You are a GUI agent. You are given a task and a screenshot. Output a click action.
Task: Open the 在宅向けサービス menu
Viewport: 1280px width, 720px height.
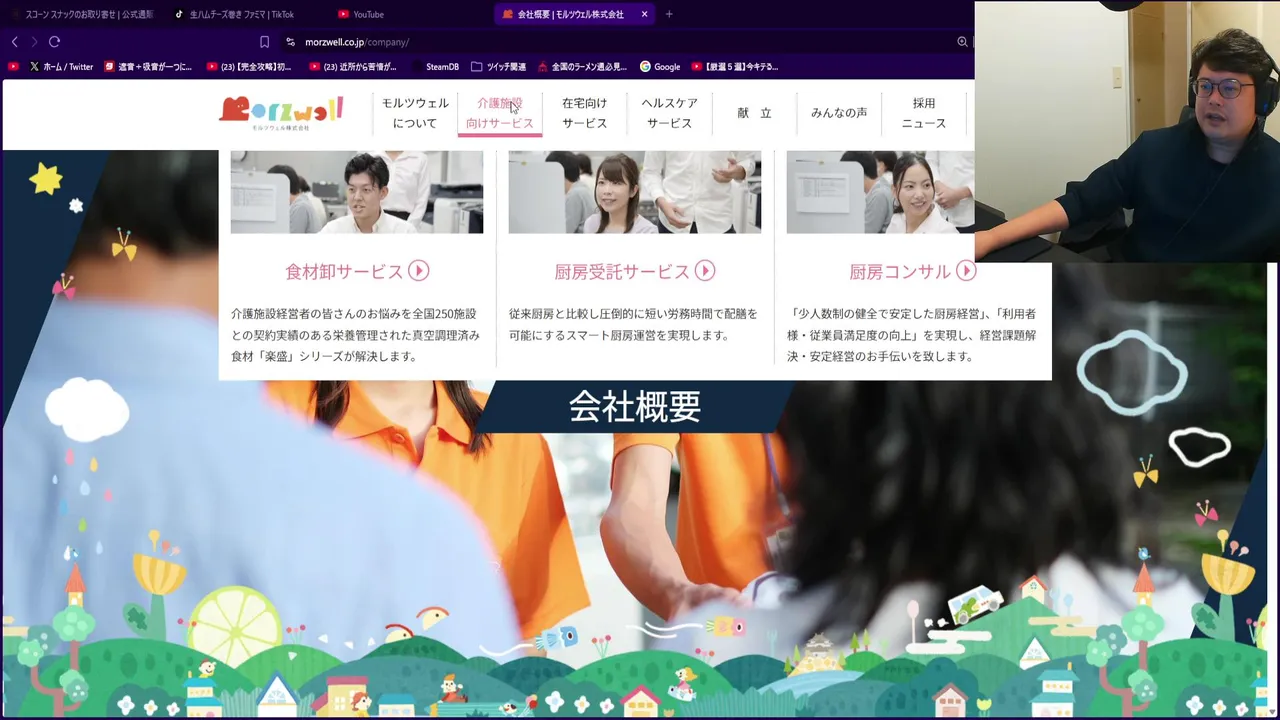585,113
